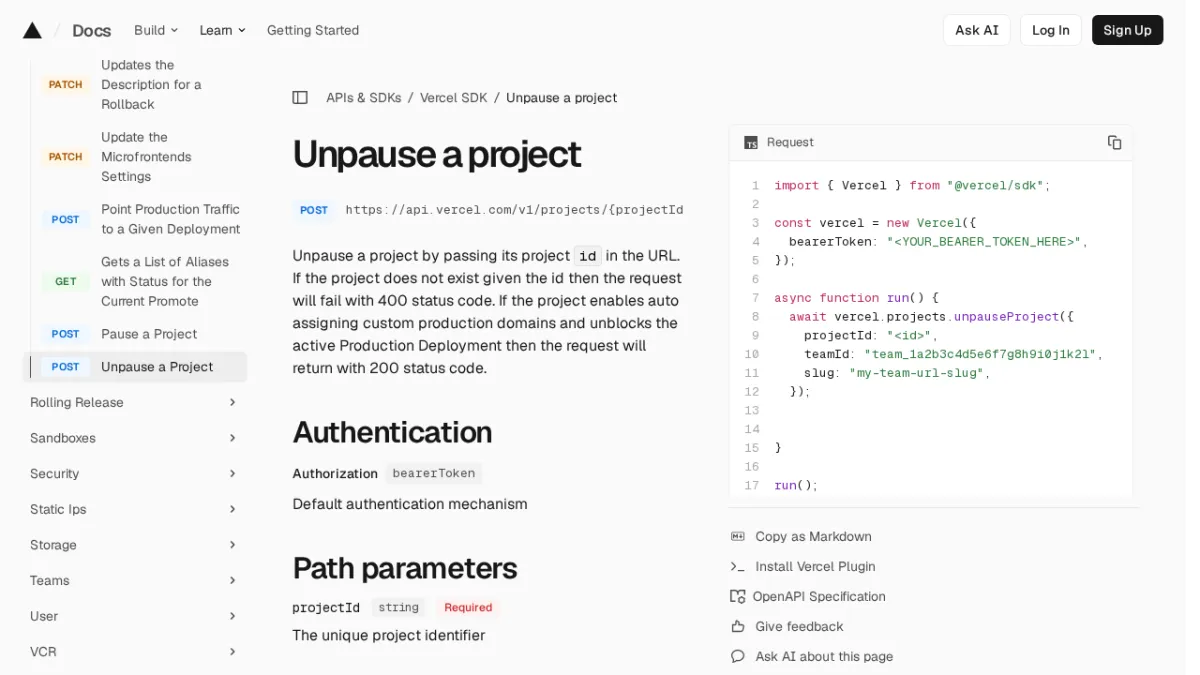
Task: Click the Vercel triangle logo
Action: coord(32,30)
